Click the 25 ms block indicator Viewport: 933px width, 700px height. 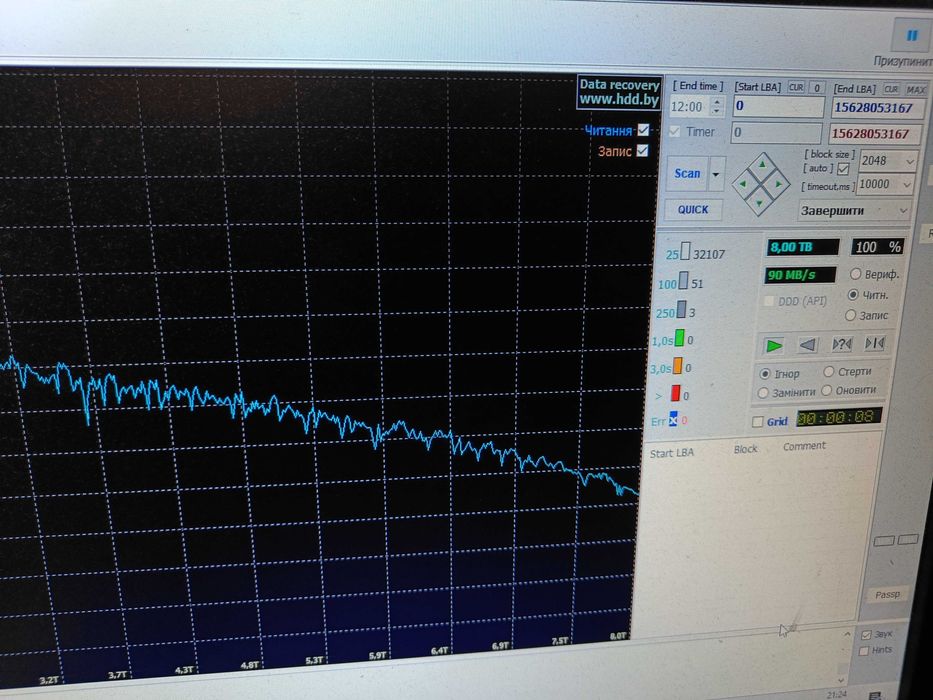[x=685, y=252]
